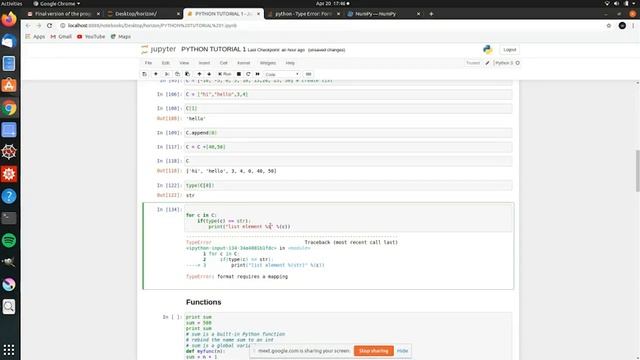Open Terminal from the dock

(9, 218)
